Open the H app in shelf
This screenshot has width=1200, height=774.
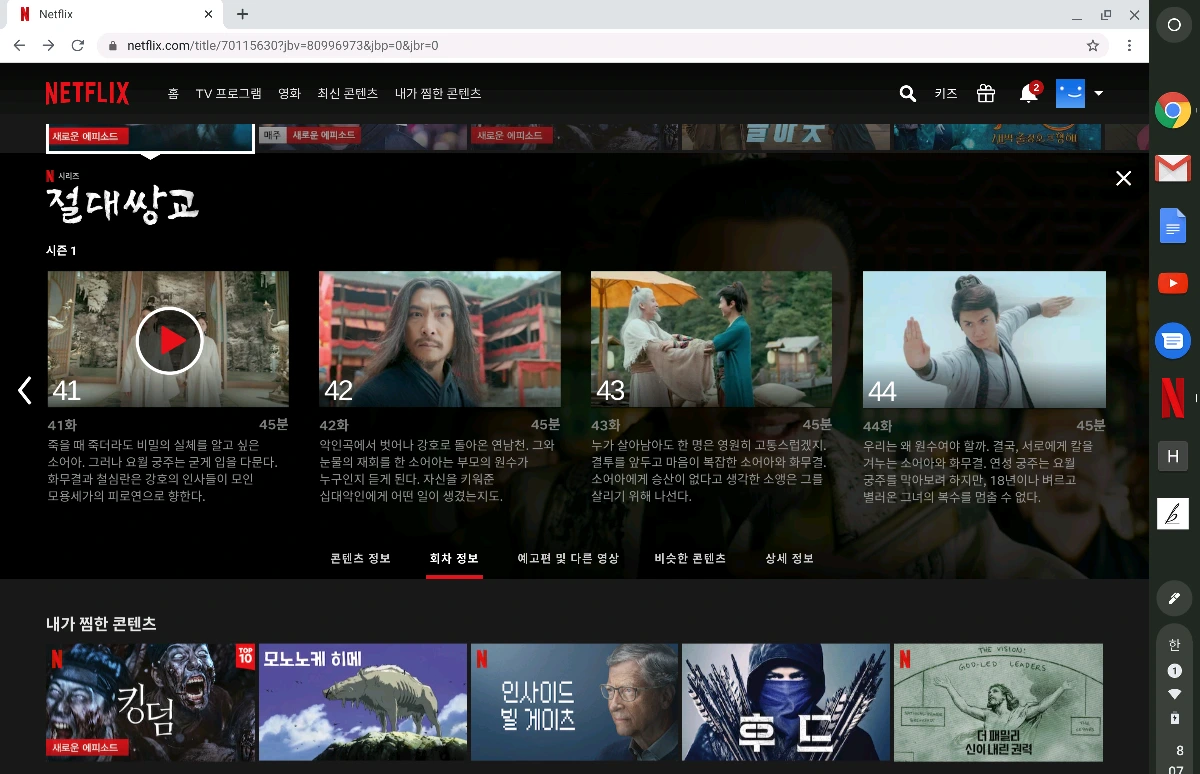click(x=1173, y=457)
